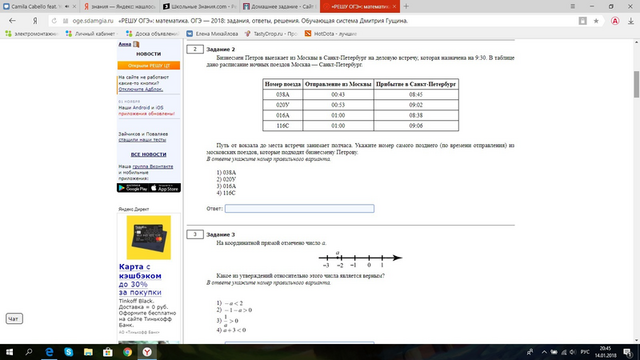This screenshot has height=360, width=640.
Task: Go back using the browser back arrow
Action: tap(12, 21)
